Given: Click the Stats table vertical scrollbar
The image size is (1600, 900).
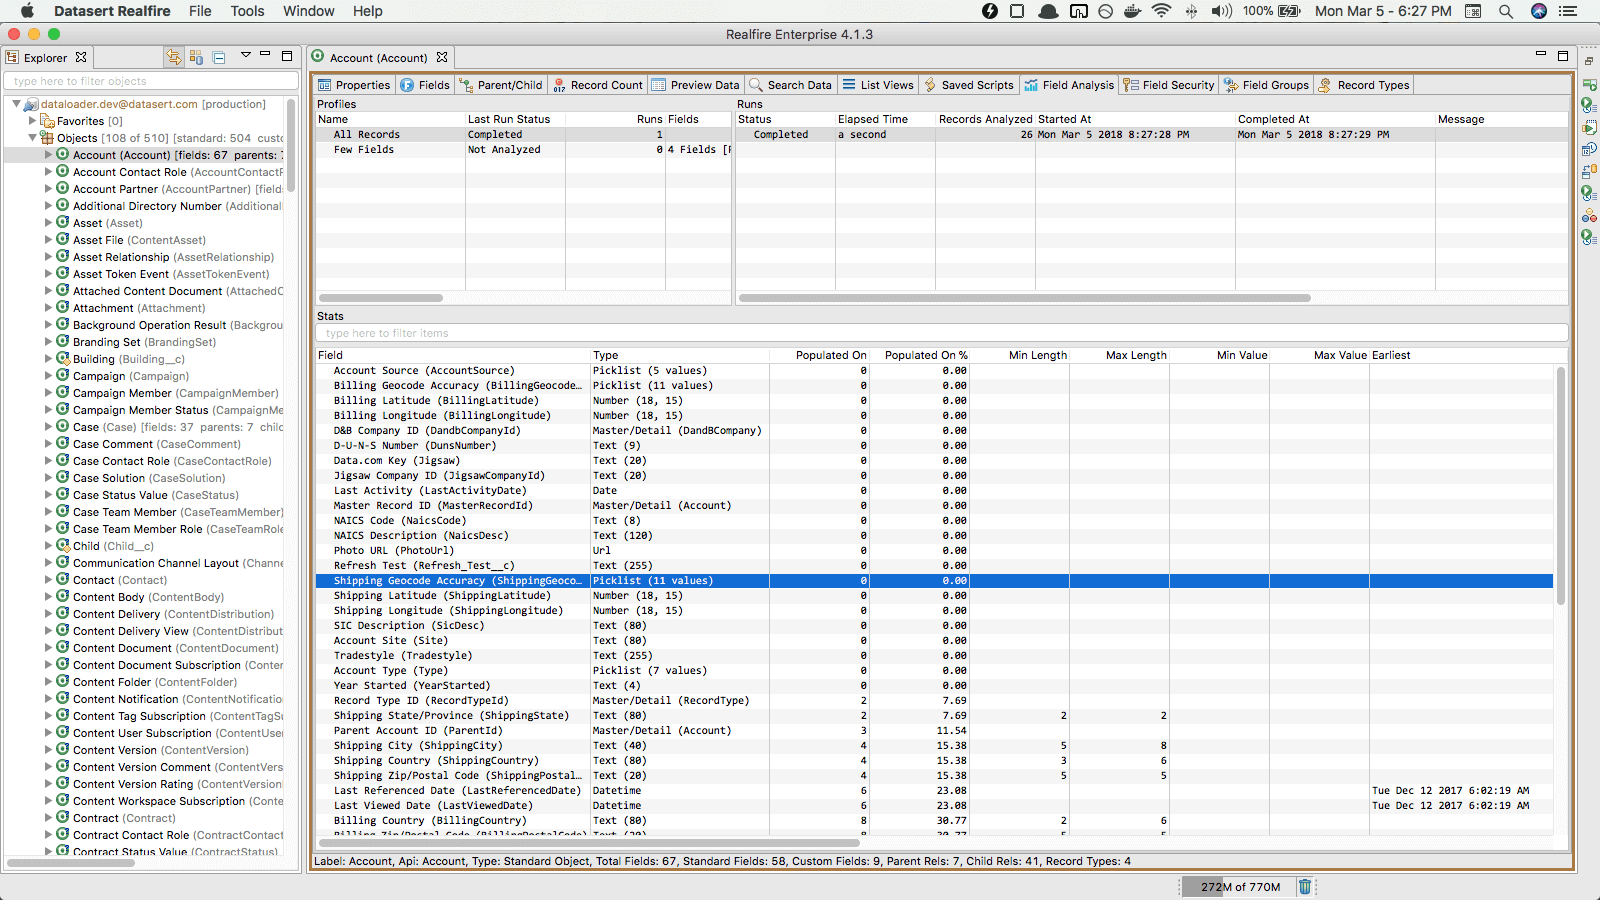Looking at the screenshot, I should [x=1560, y=485].
